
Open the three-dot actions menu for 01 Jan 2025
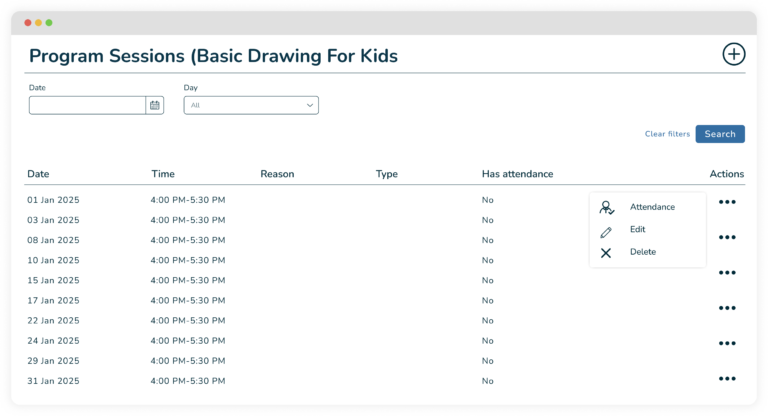click(727, 202)
